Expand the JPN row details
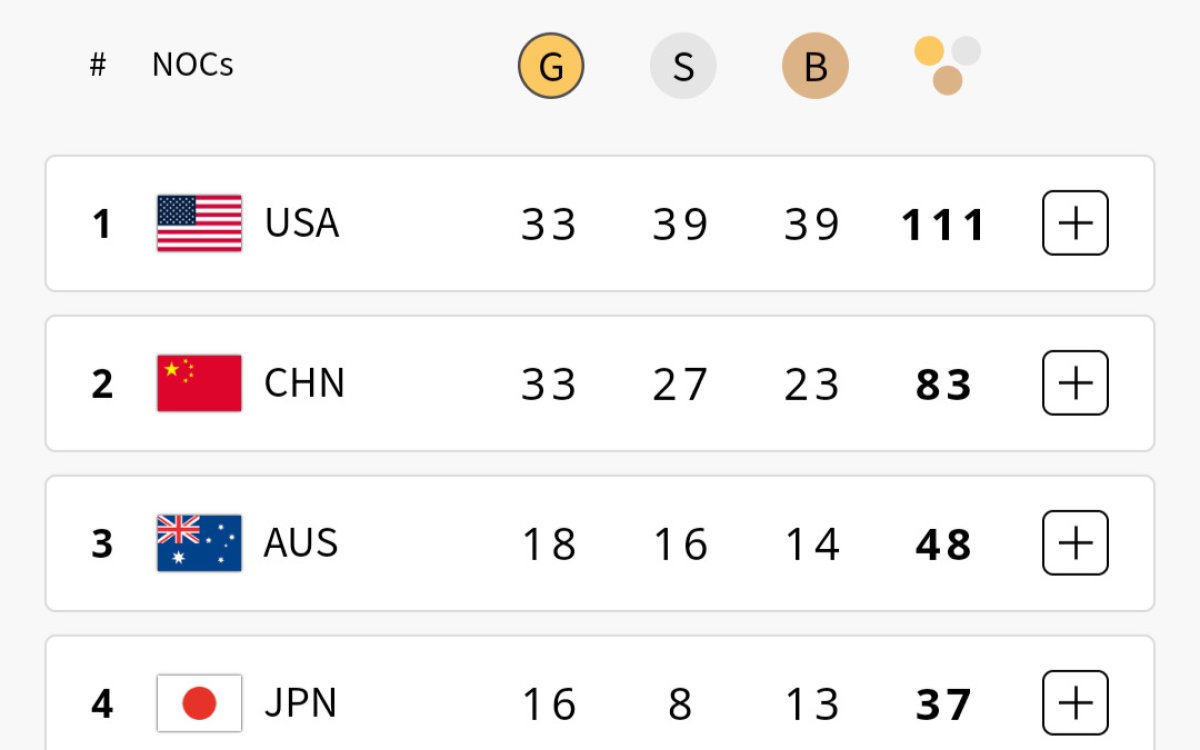This screenshot has height=750, width=1200. (x=1075, y=703)
